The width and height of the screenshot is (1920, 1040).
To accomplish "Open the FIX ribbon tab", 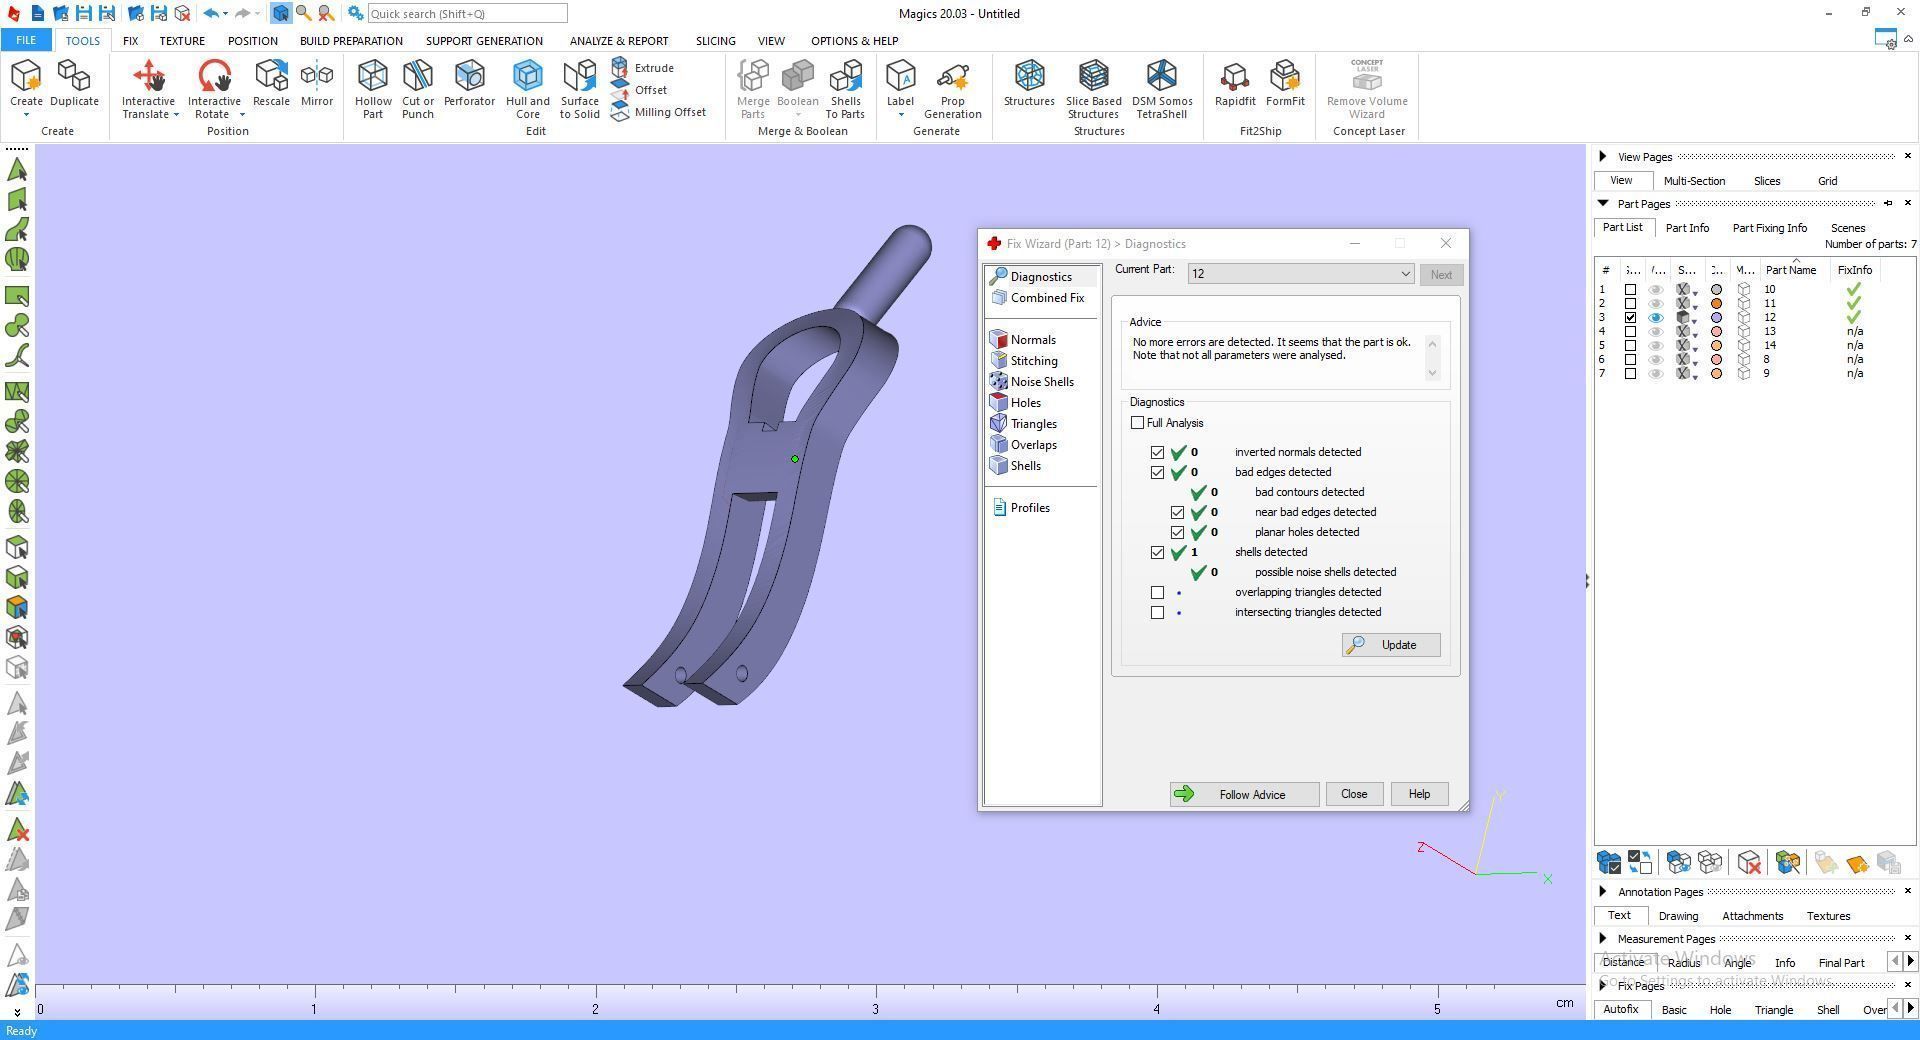I will tap(130, 41).
